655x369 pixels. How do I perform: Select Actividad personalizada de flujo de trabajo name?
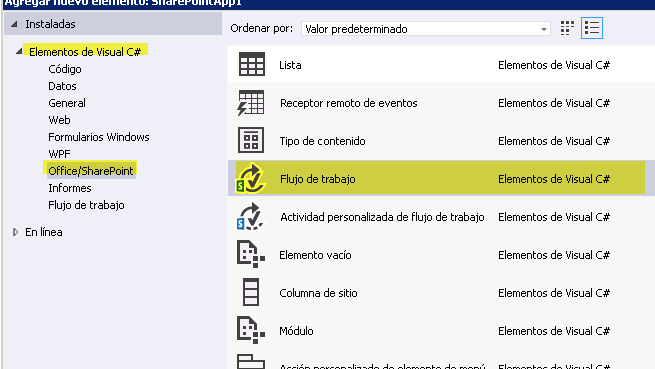tap(382, 217)
